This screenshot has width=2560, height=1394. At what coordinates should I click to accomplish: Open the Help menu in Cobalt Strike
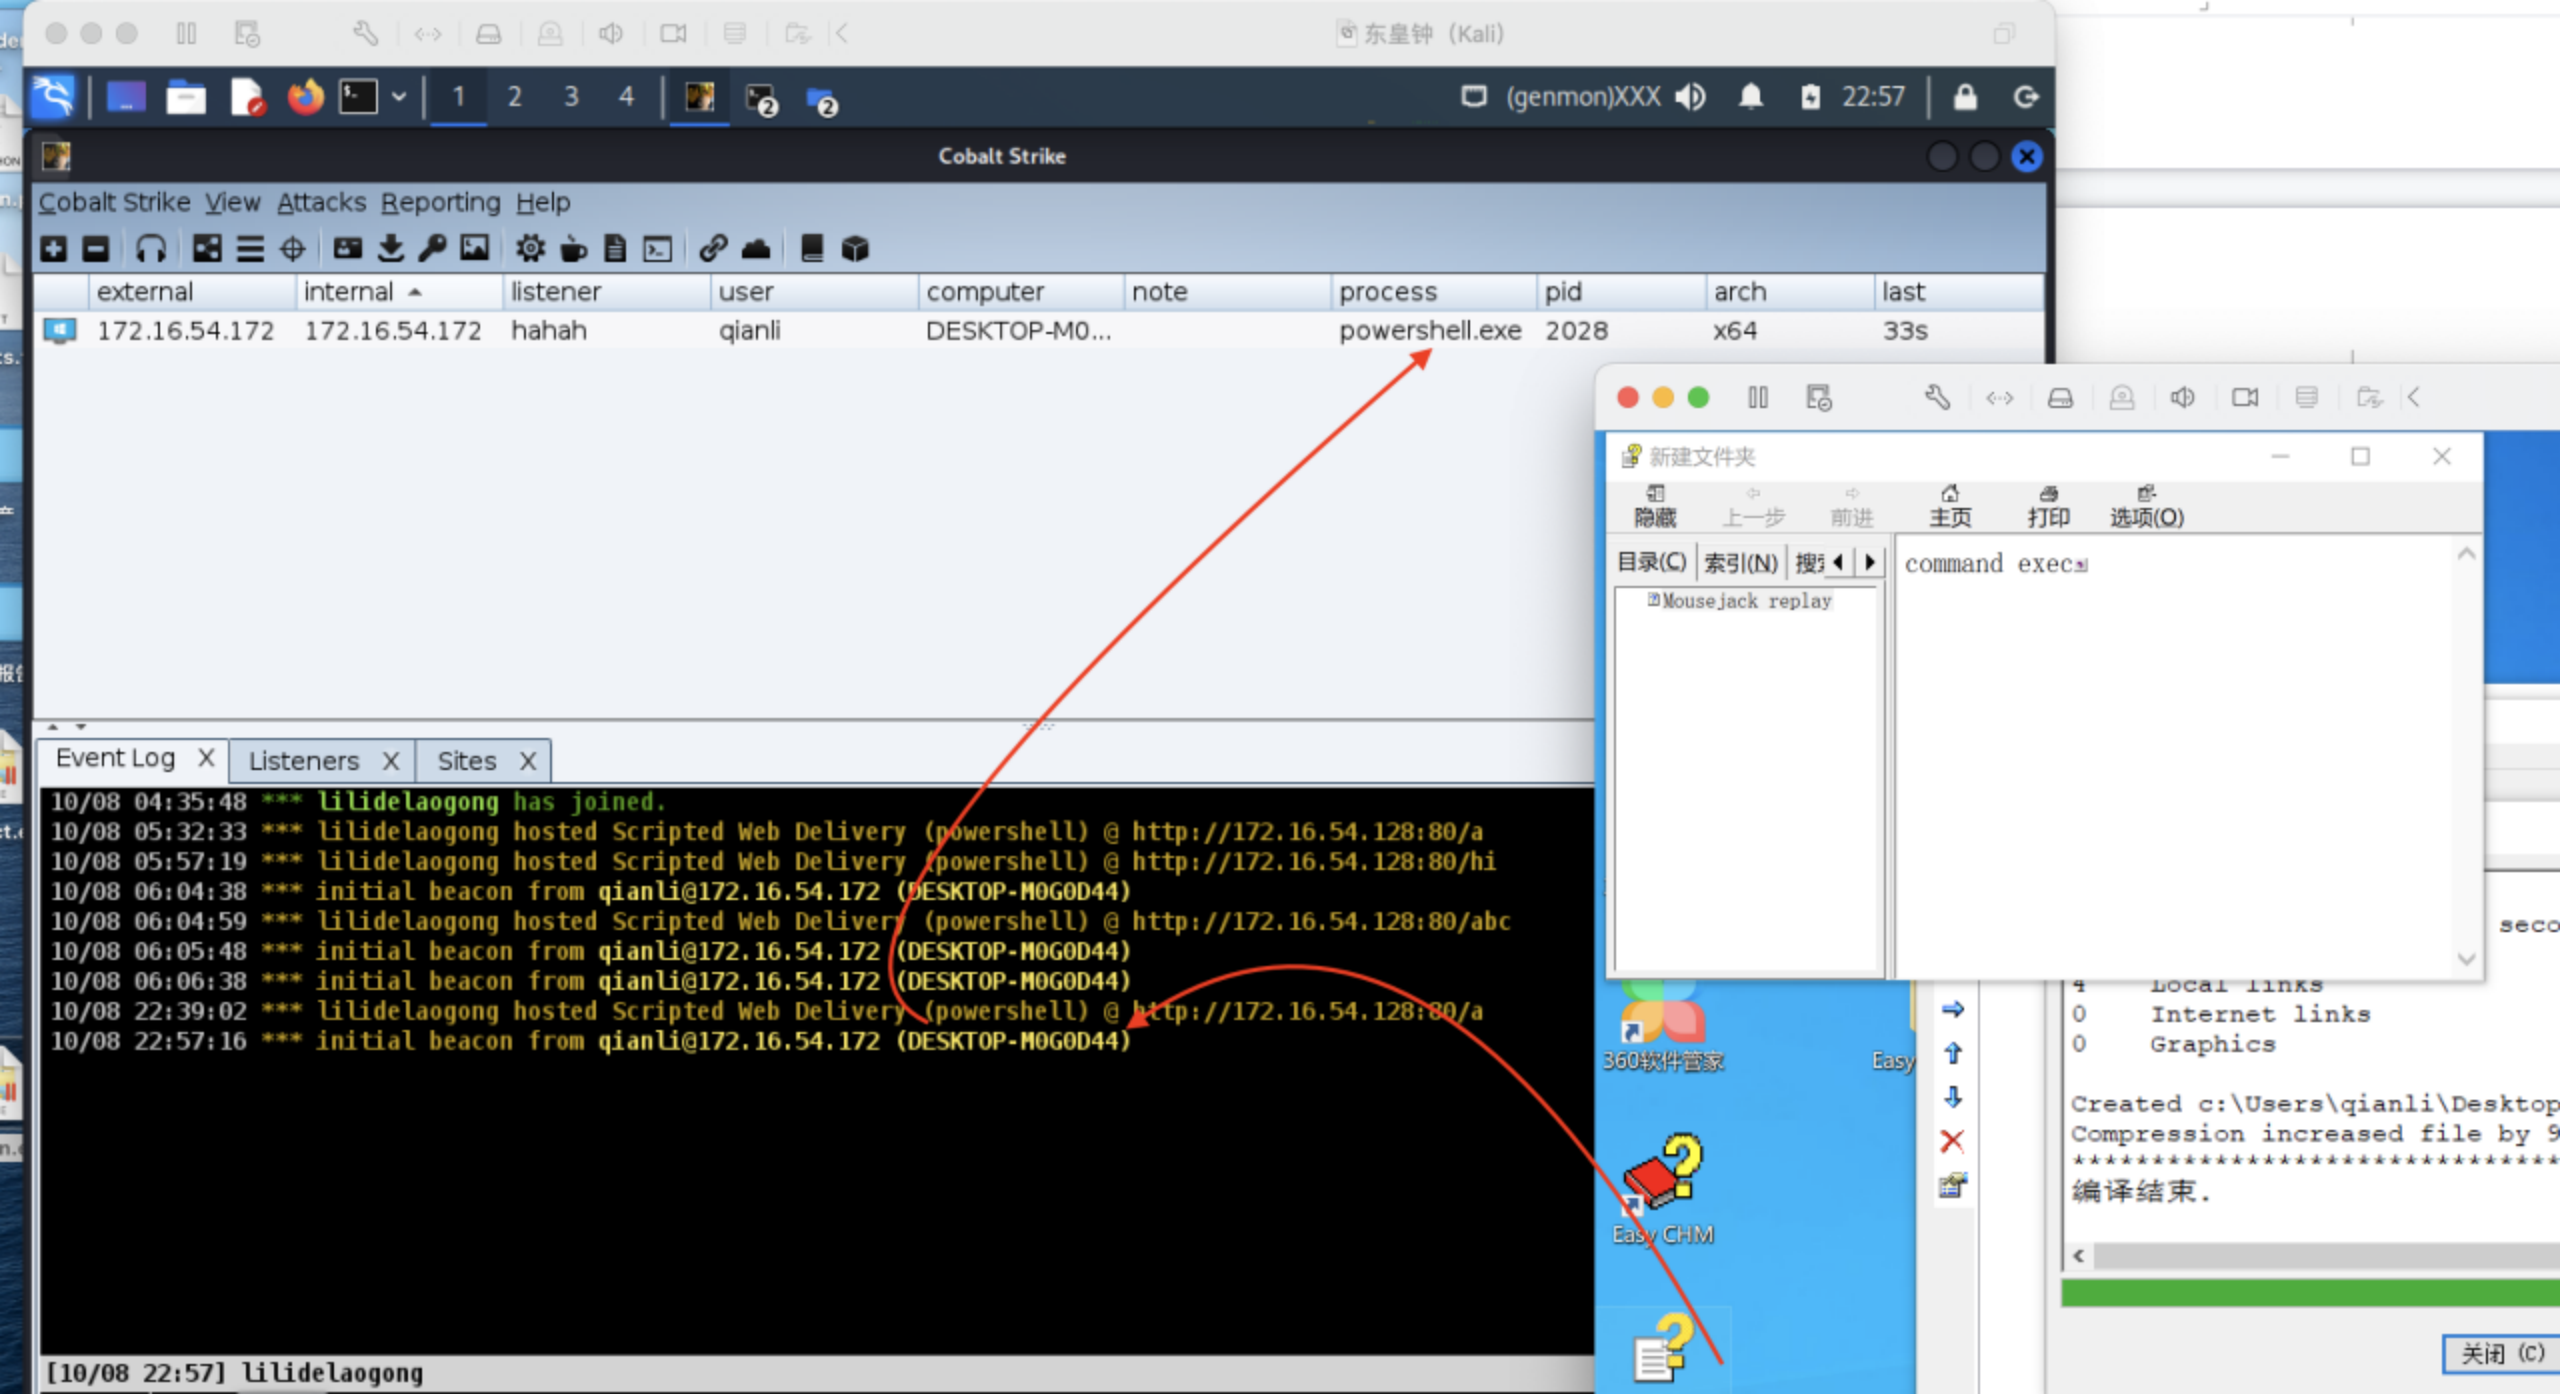543,202
